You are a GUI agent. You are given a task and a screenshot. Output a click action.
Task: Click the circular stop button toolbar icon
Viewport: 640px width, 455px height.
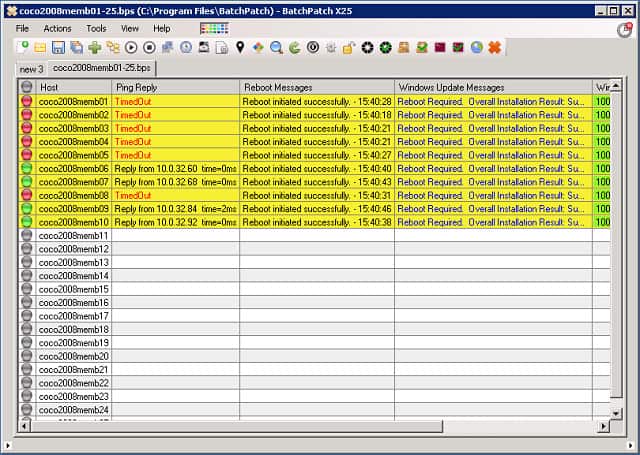(x=149, y=48)
